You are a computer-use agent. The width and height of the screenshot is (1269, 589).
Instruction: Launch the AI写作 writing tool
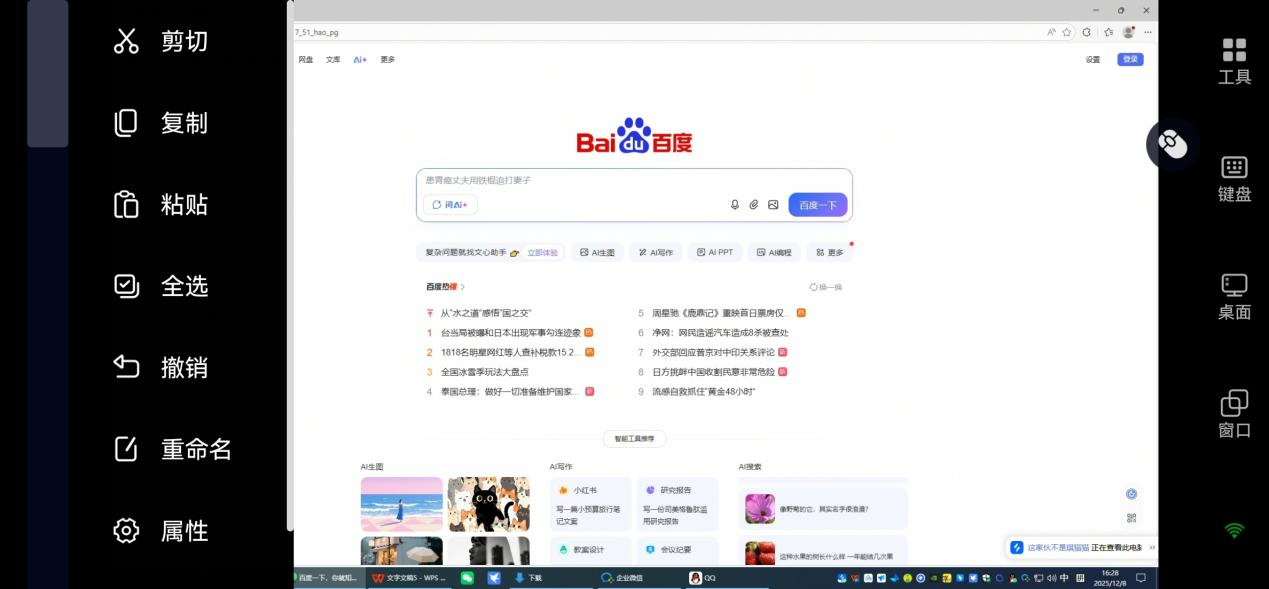coord(655,252)
